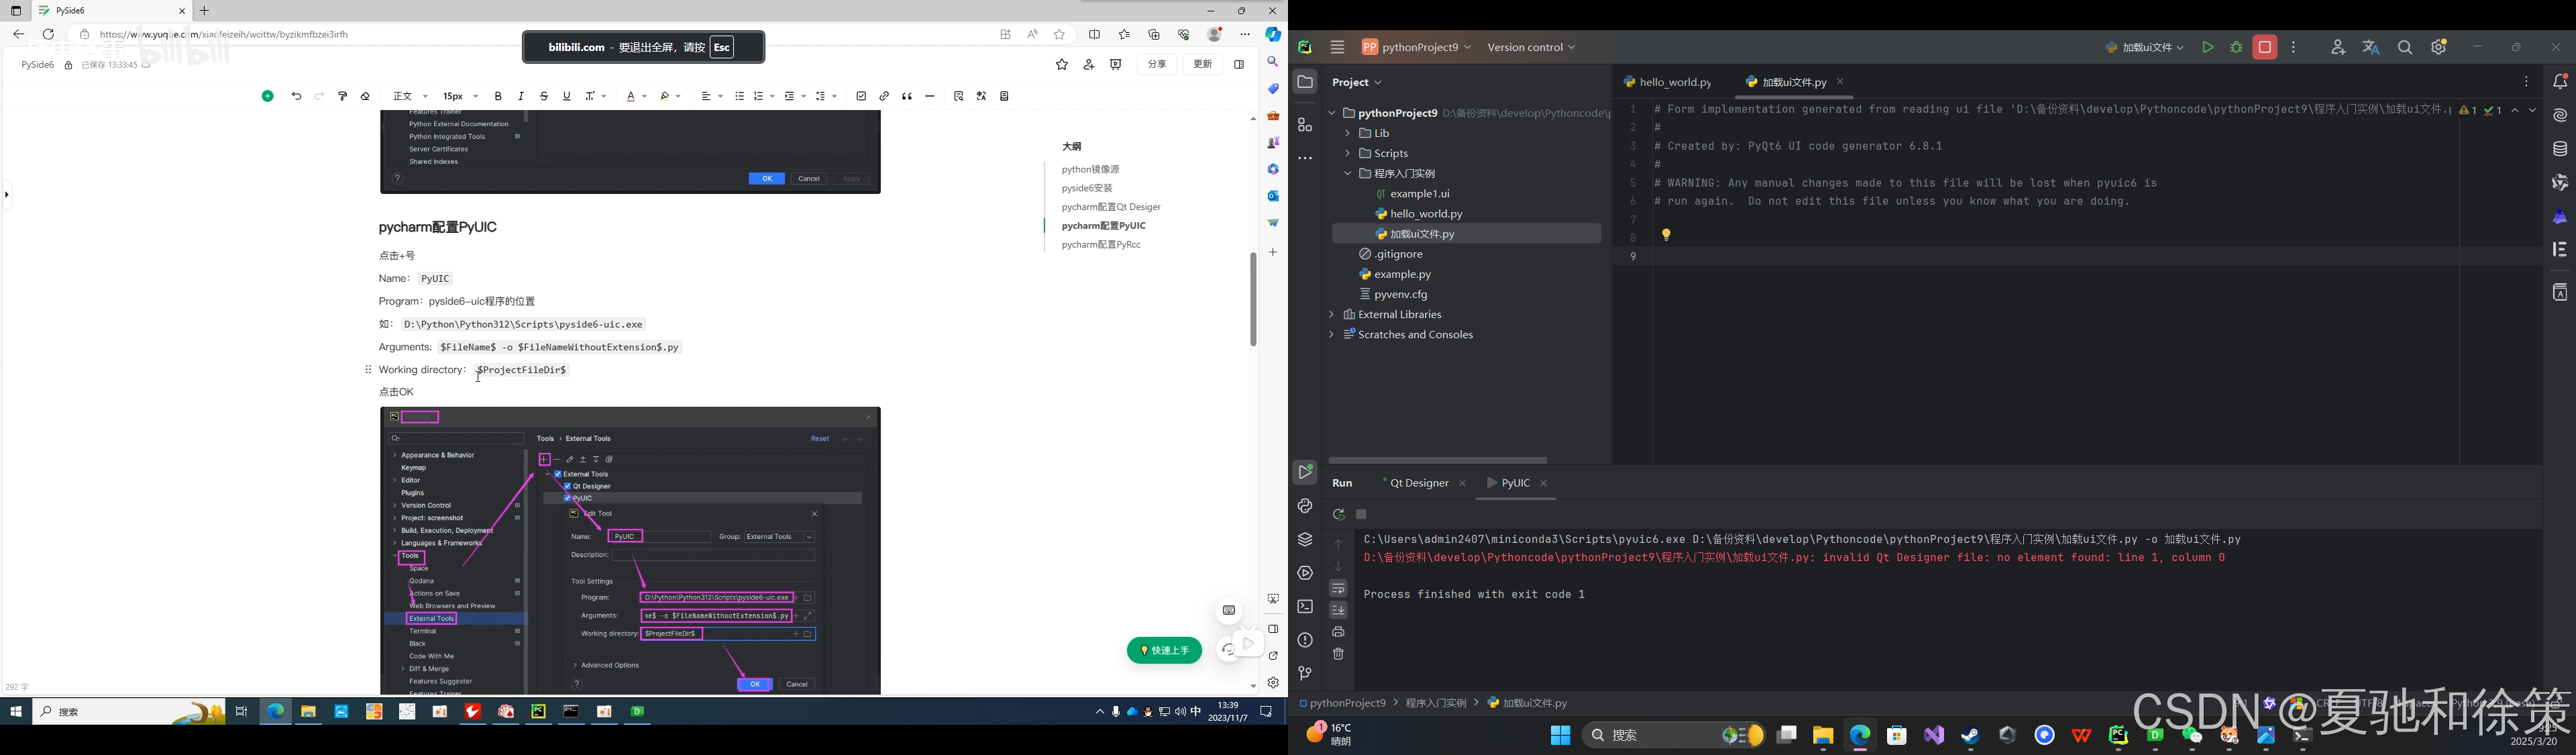Toggle scroll-to-end in the Run console
Image resolution: width=2576 pixels, height=755 pixels.
[x=1338, y=609]
